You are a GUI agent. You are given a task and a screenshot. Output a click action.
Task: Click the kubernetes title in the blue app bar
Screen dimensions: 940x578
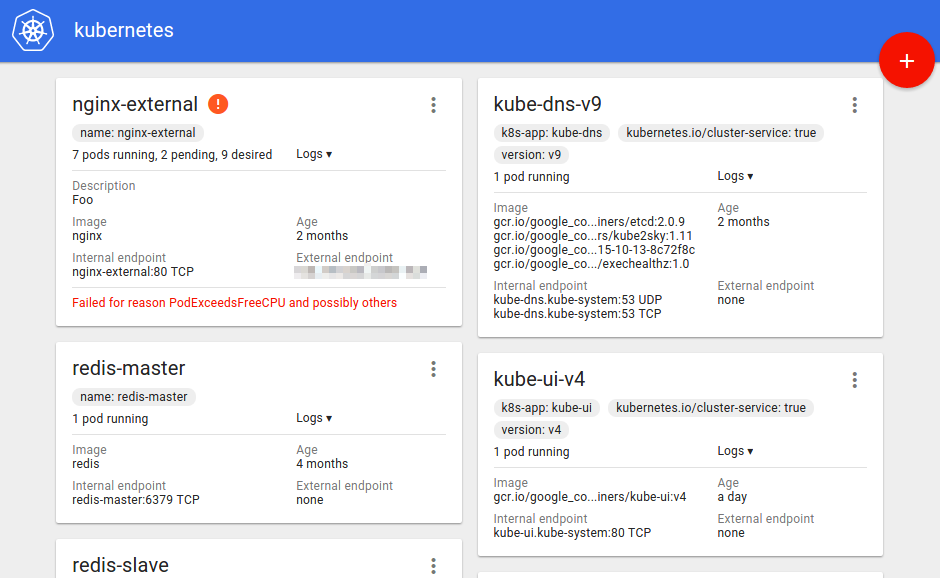[x=123, y=30]
